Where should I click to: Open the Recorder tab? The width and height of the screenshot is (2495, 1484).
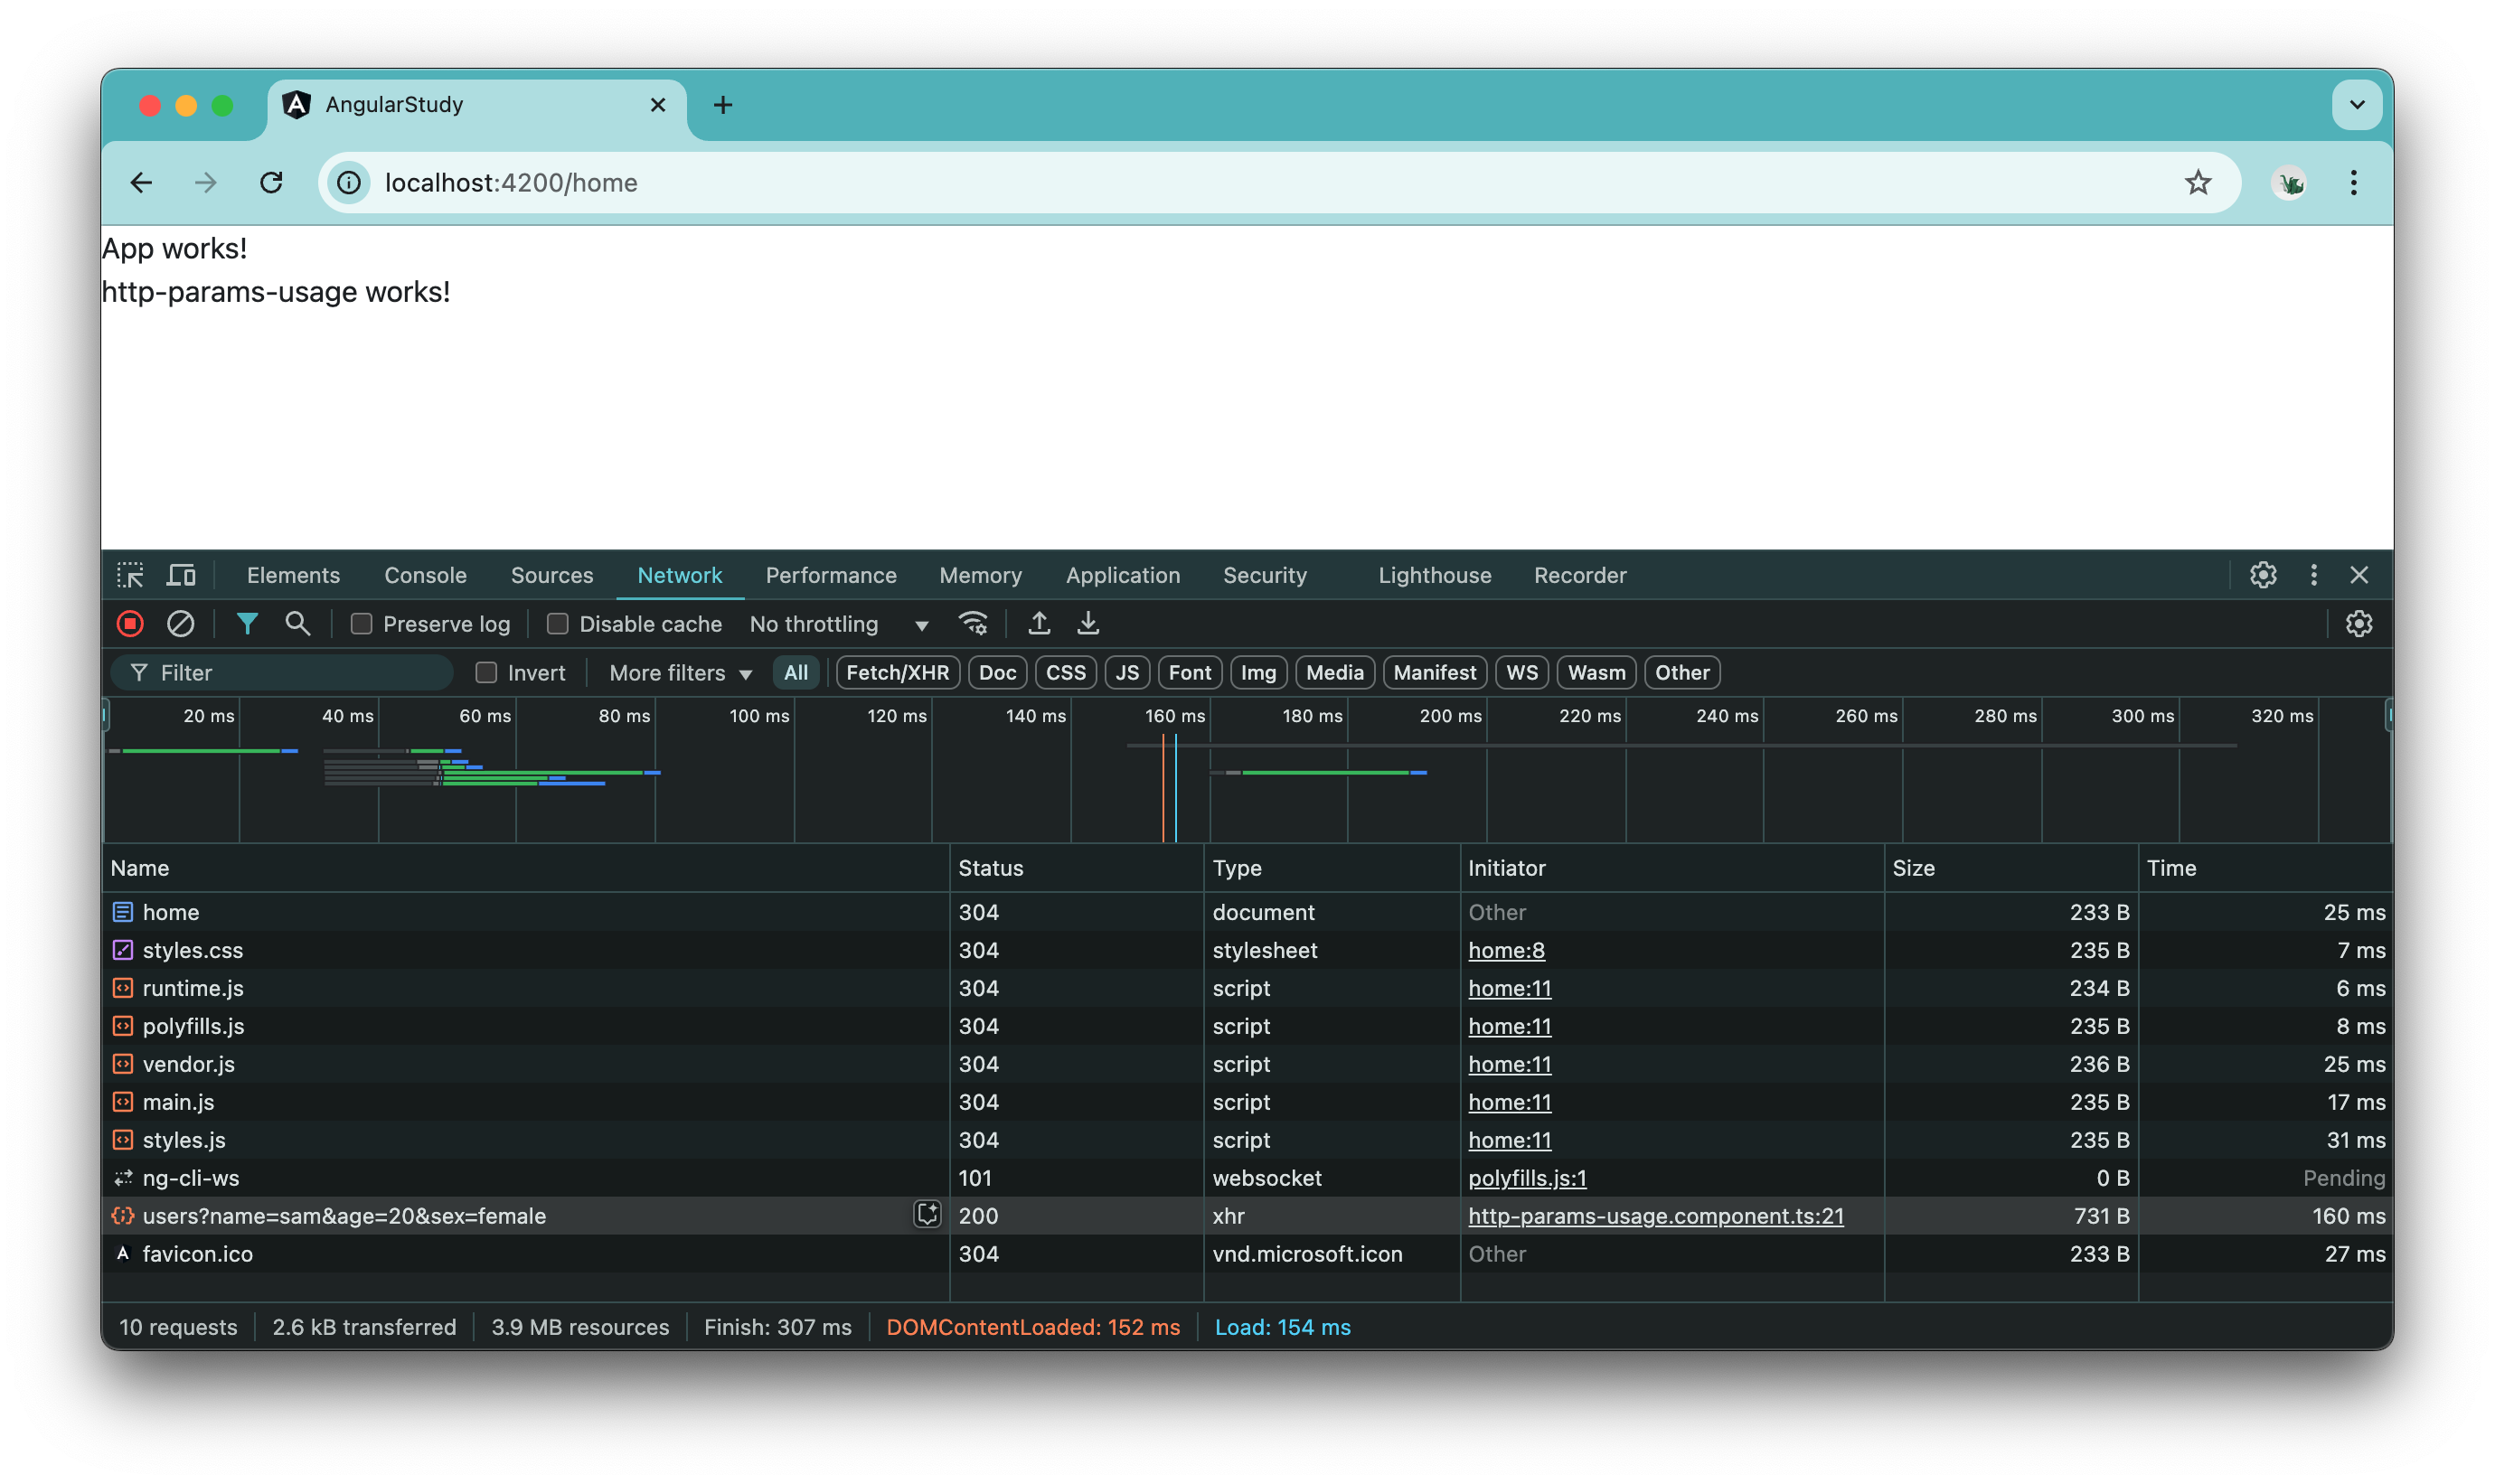tap(1580, 575)
